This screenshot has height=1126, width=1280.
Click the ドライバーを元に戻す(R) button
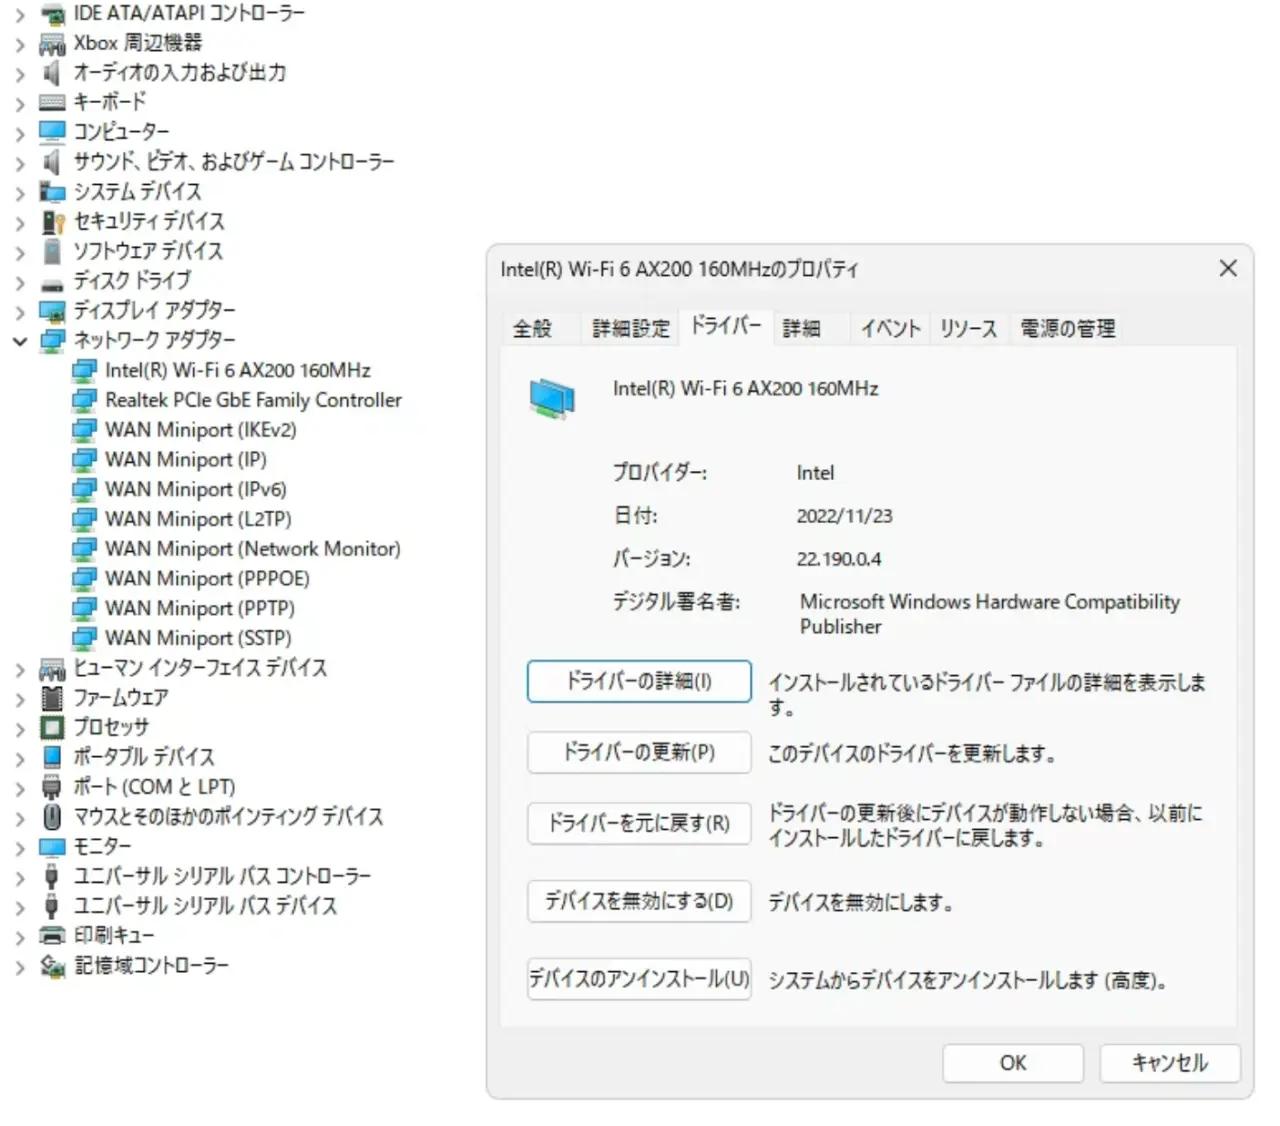pos(639,824)
